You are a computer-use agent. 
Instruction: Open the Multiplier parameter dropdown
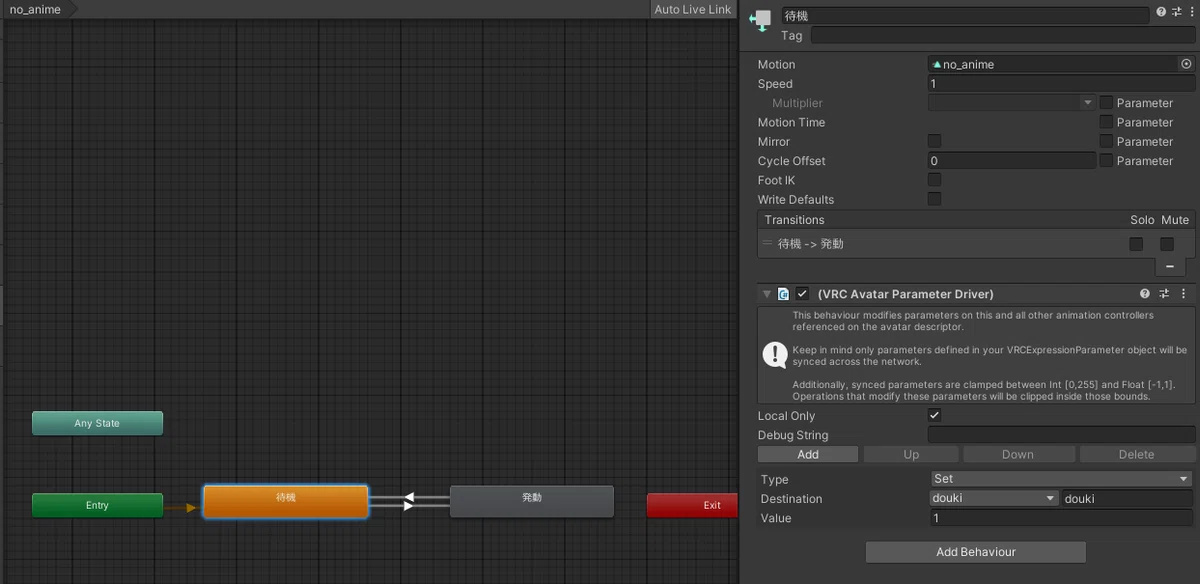pos(1012,103)
